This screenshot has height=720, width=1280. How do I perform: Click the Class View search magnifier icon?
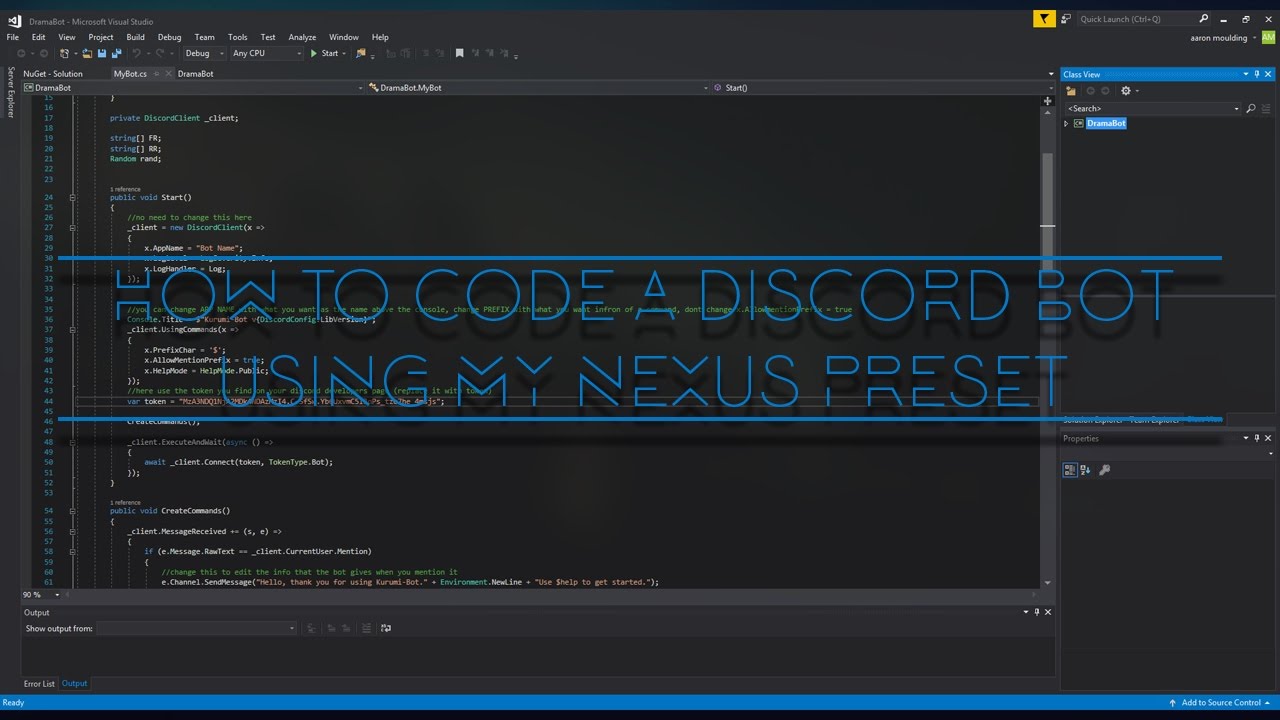pos(1251,108)
